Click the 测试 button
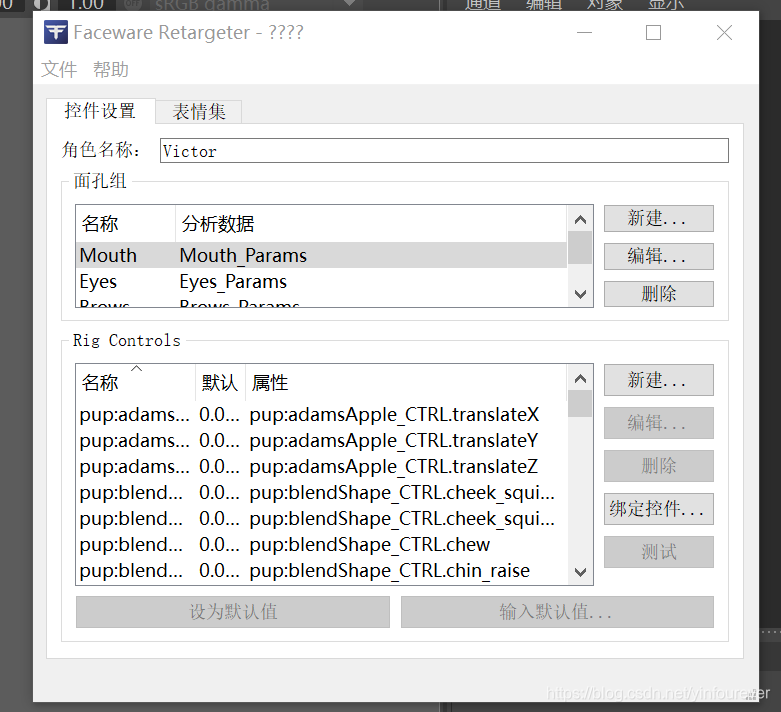781x712 pixels. tap(658, 552)
